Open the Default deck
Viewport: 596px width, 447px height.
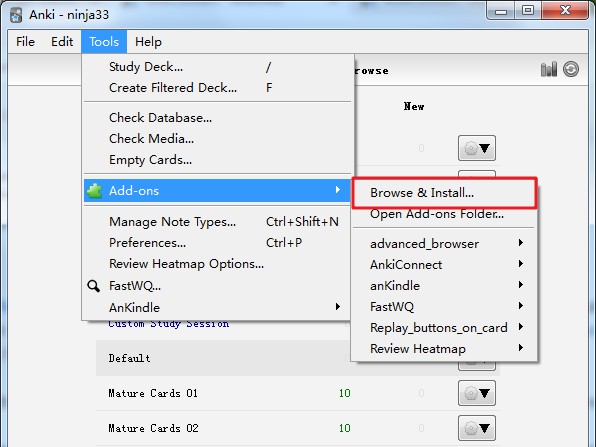tap(129, 358)
